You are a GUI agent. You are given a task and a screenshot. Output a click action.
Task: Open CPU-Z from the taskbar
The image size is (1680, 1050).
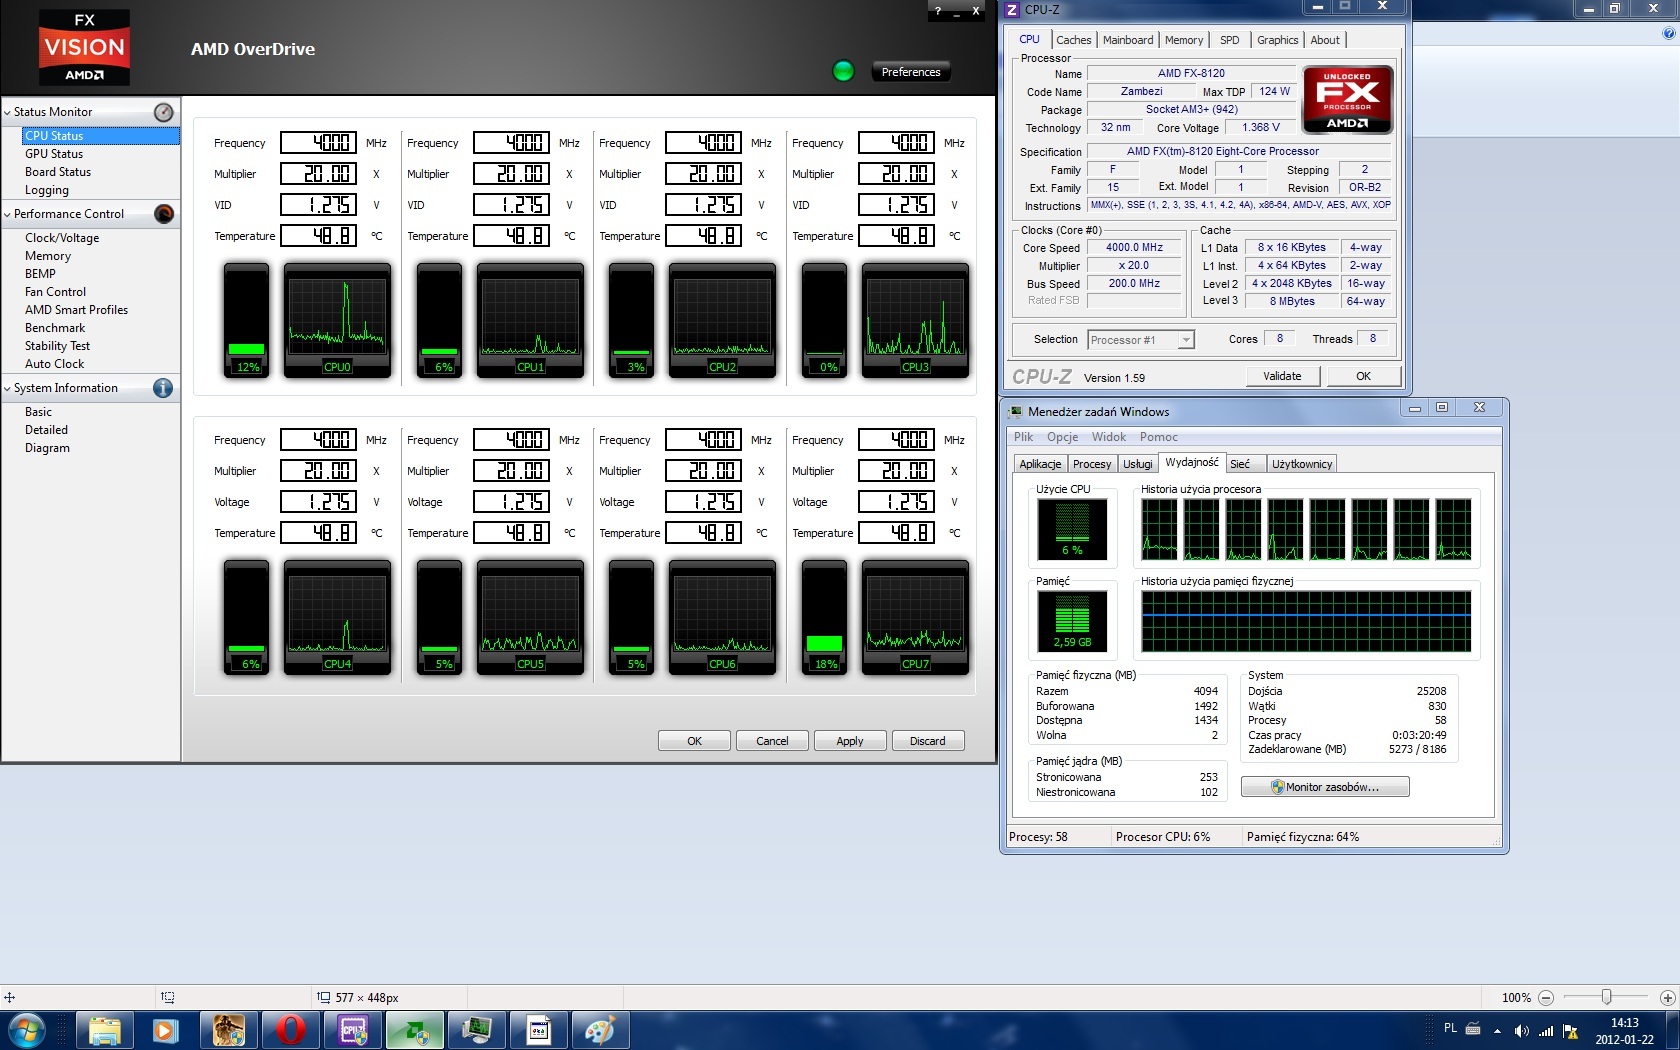353,1030
